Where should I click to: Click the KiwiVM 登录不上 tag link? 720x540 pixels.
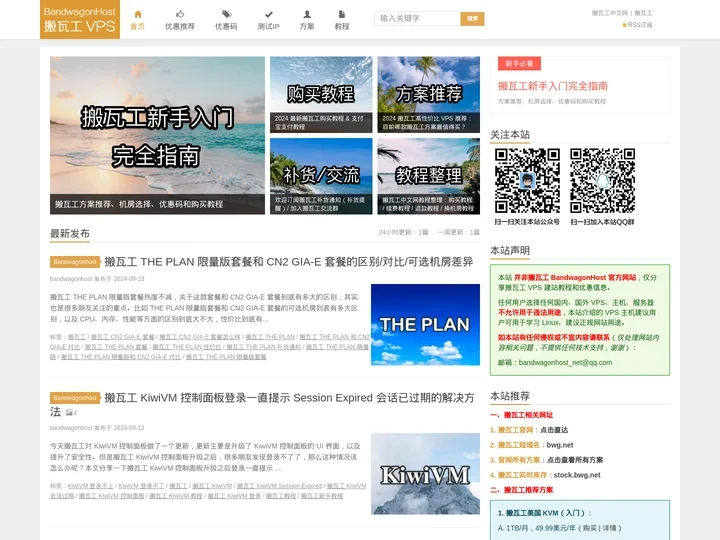(90, 486)
